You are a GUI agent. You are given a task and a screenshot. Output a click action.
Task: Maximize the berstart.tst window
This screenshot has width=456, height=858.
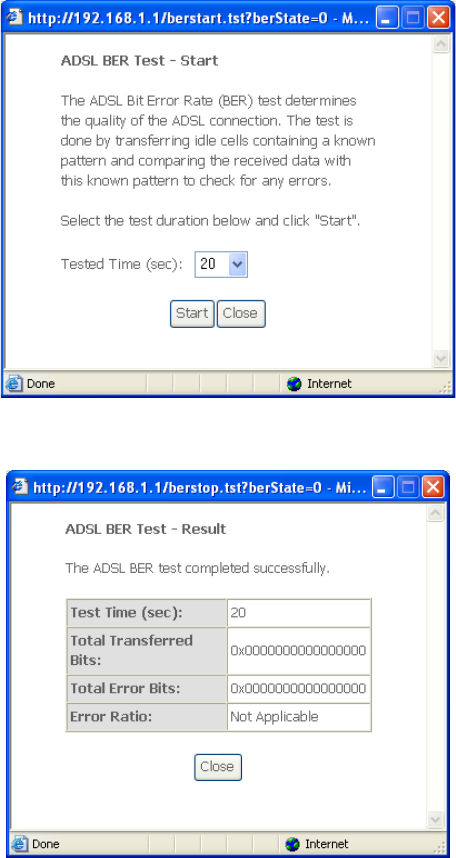click(412, 18)
